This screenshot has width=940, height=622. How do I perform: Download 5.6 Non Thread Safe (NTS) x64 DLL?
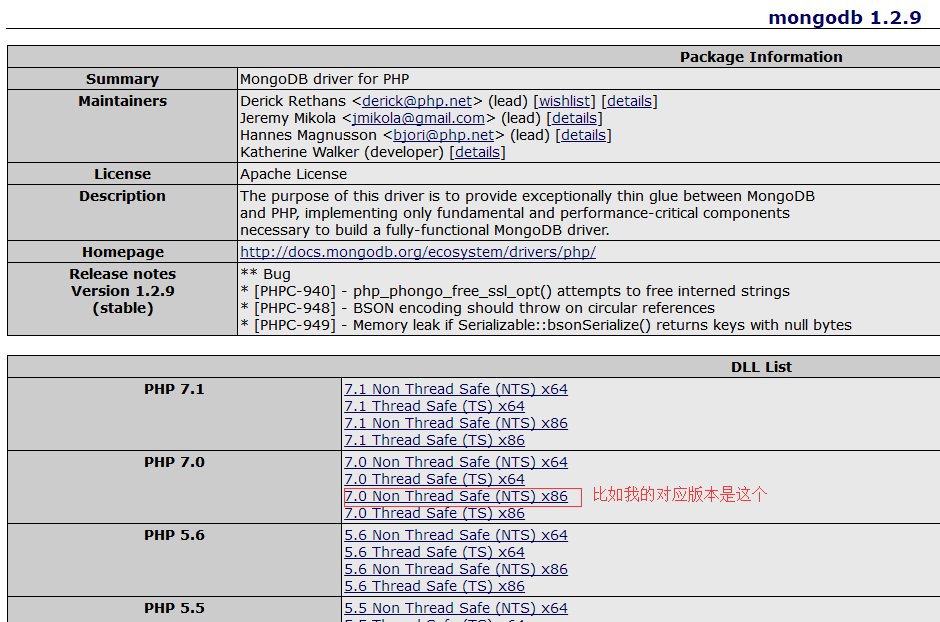click(456, 535)
